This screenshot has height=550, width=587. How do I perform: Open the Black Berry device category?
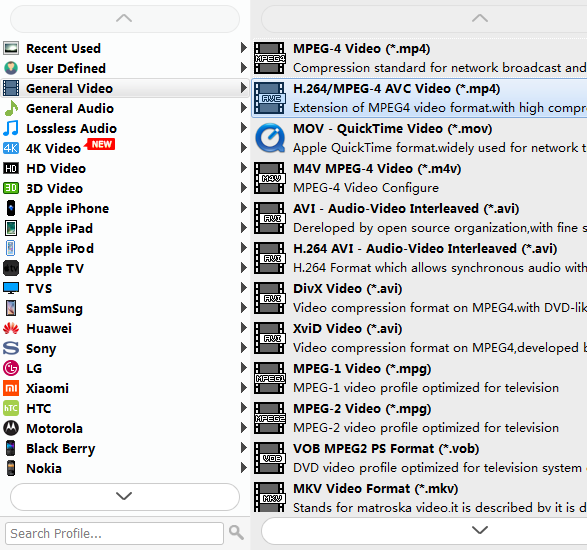point(125,448)
